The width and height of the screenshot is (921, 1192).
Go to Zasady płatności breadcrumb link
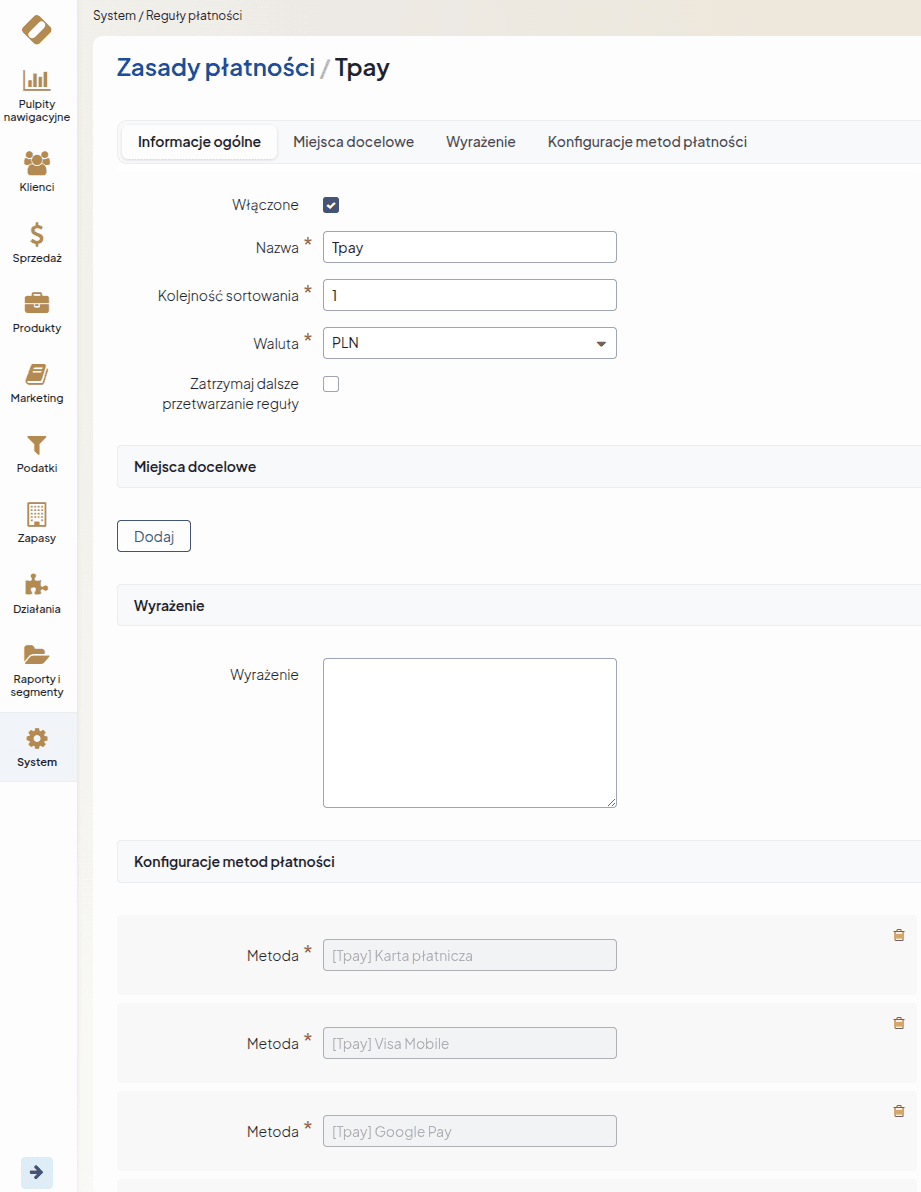215,68
